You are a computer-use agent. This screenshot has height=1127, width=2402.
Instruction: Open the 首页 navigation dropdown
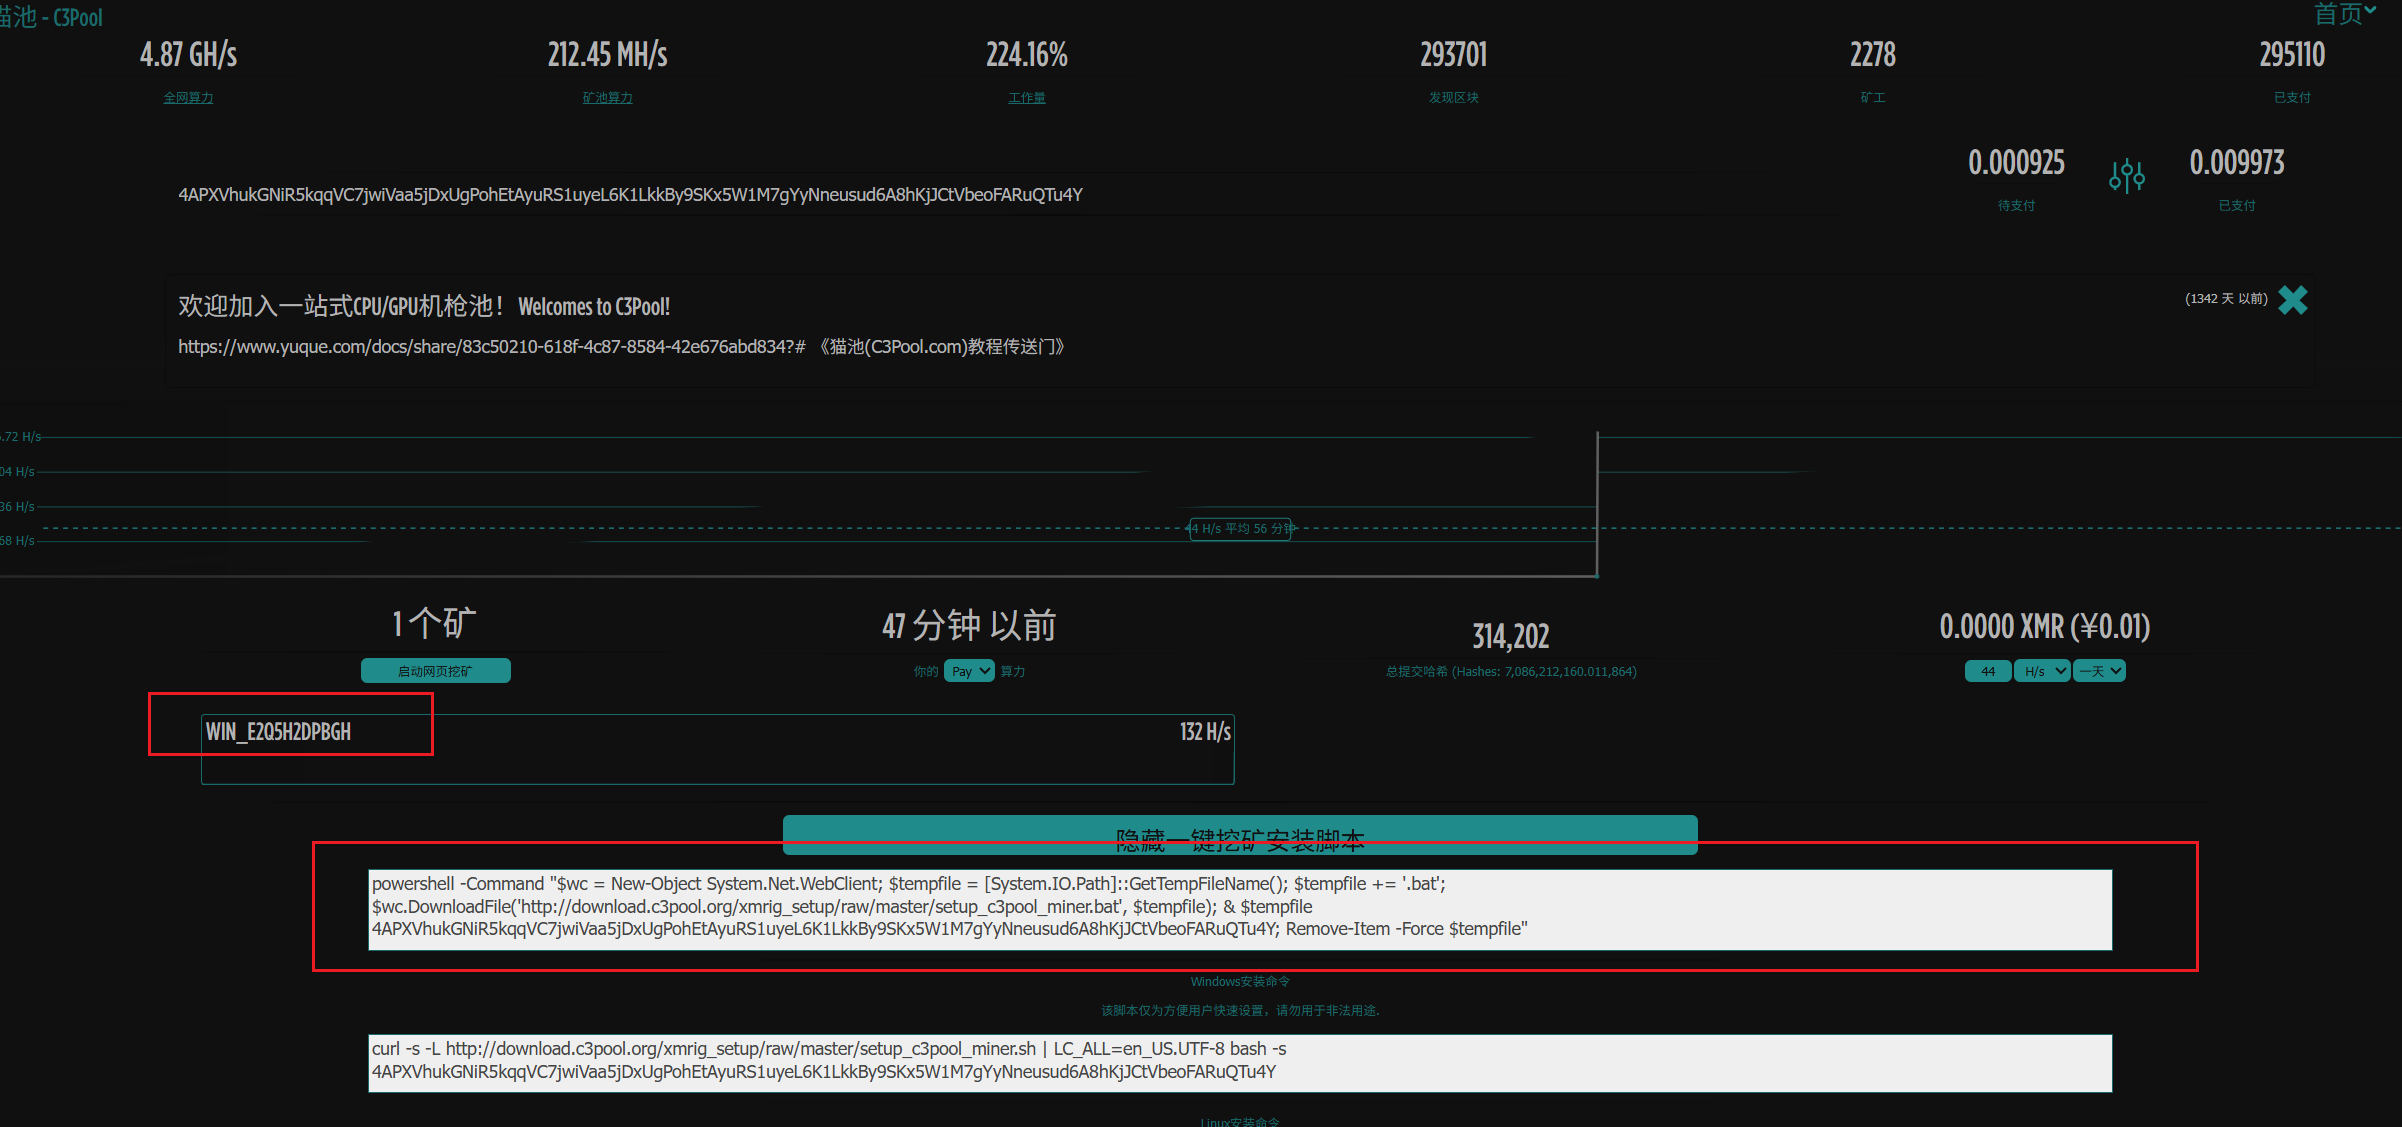2344,13
